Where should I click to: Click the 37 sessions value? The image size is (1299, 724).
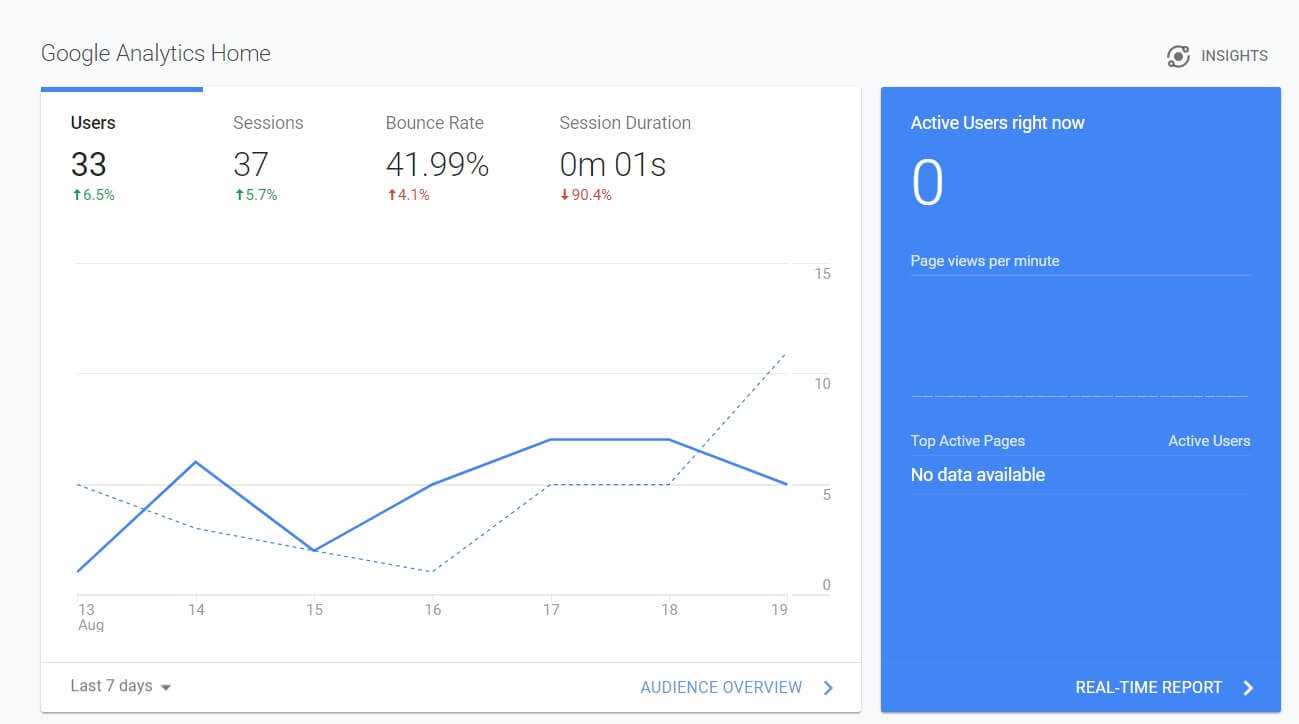point(251,164)
